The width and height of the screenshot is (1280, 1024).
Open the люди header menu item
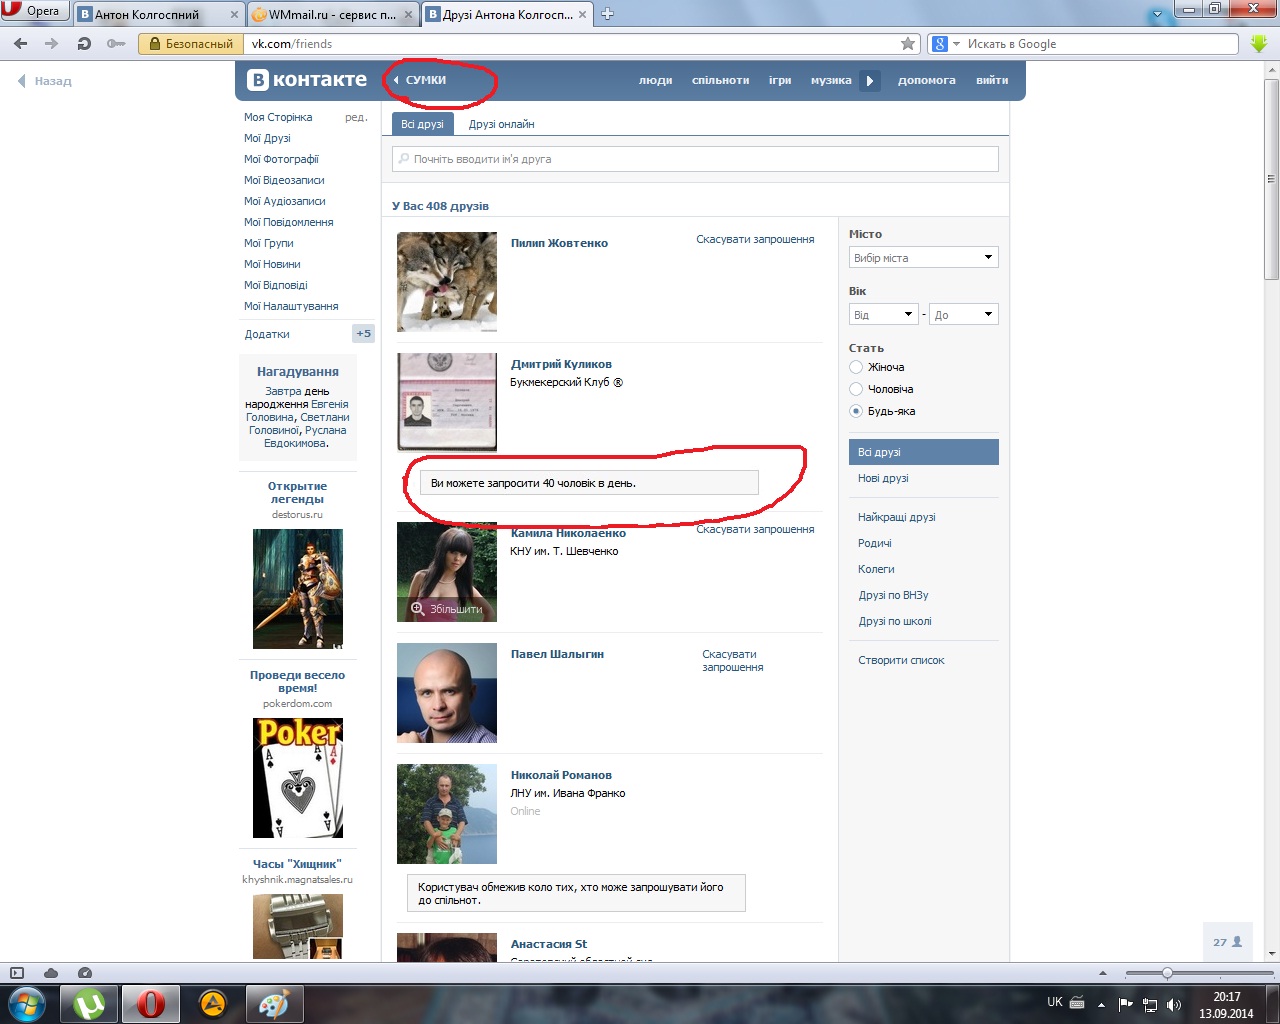pyautogui.click(x=655, y=80)
